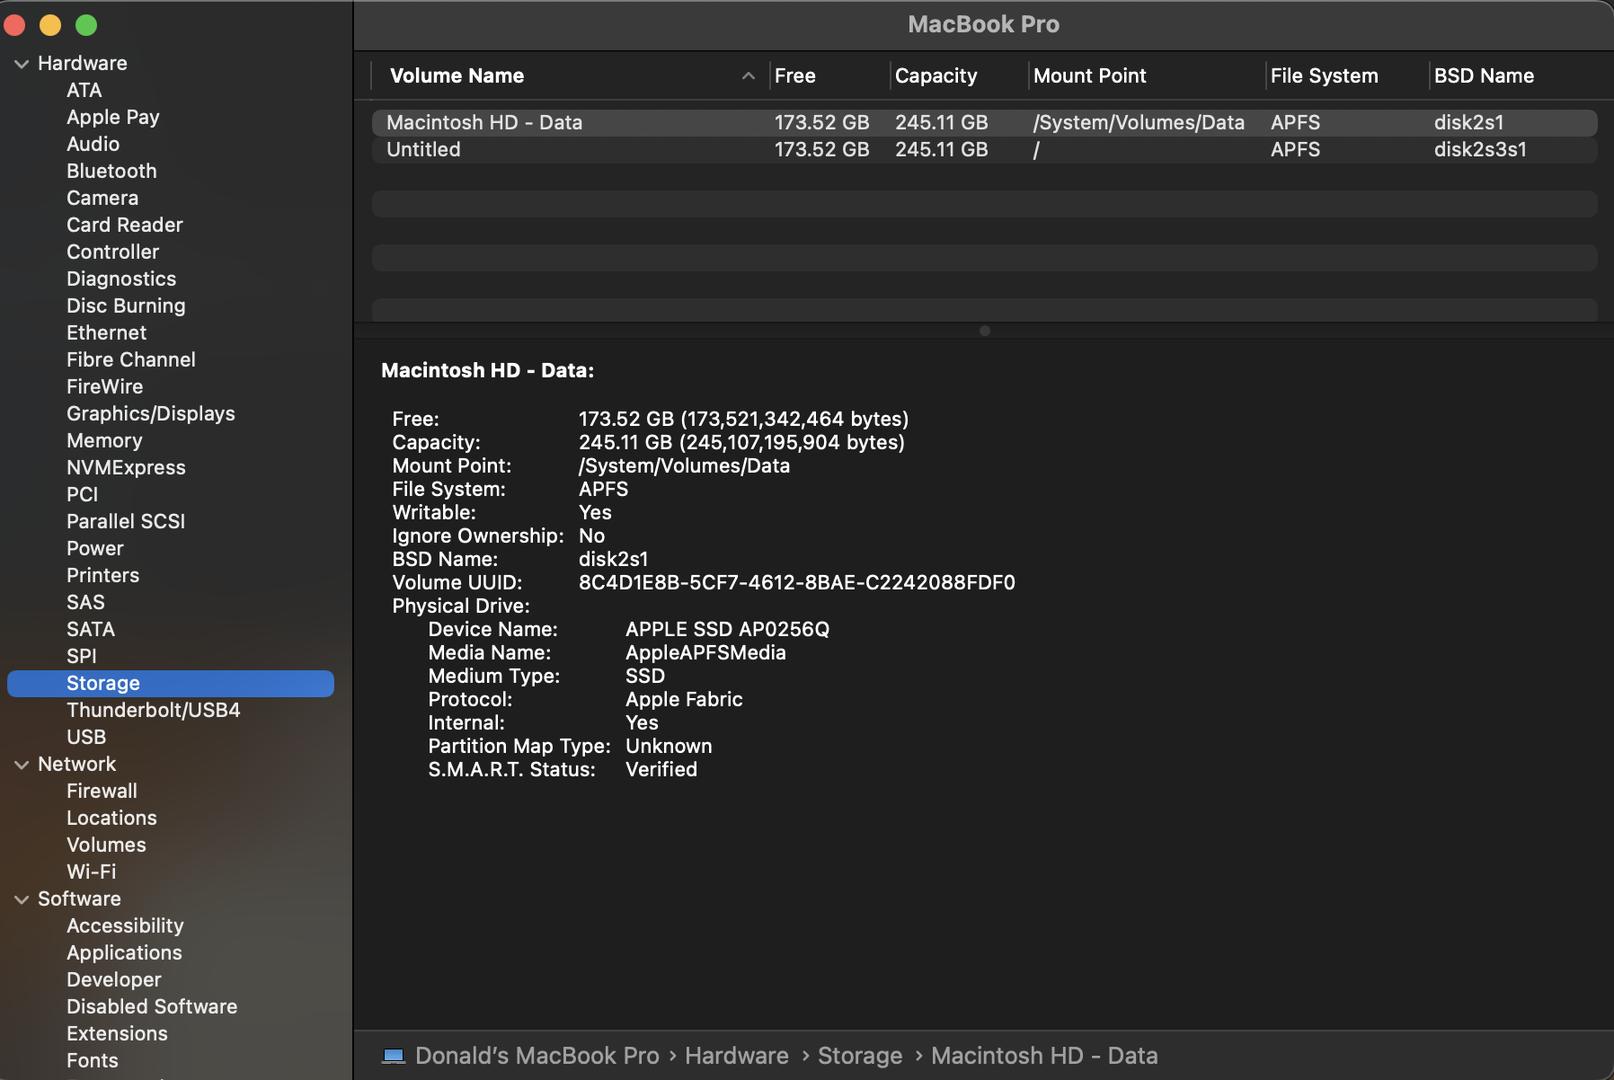This screenshot has width=1614, height=1080.
Task: Select Wi-Fi under Network
Action: 91,873
